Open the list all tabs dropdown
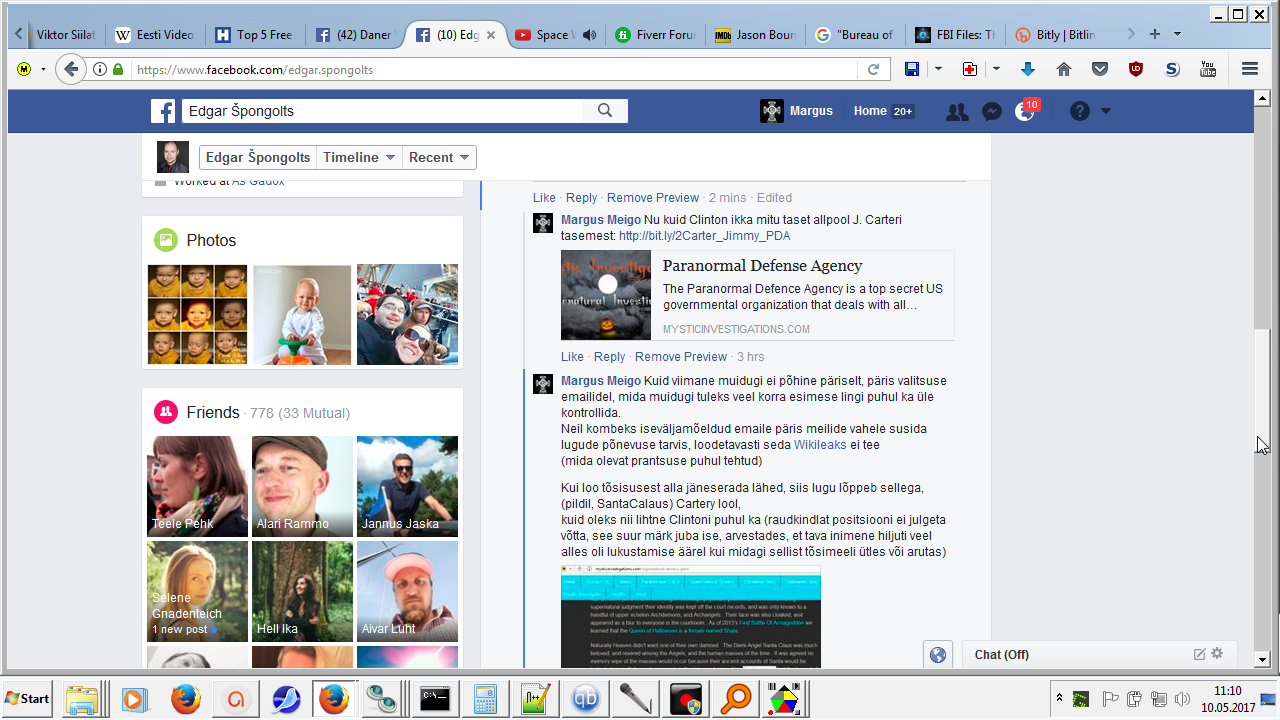 click(x=1177, y=34)
